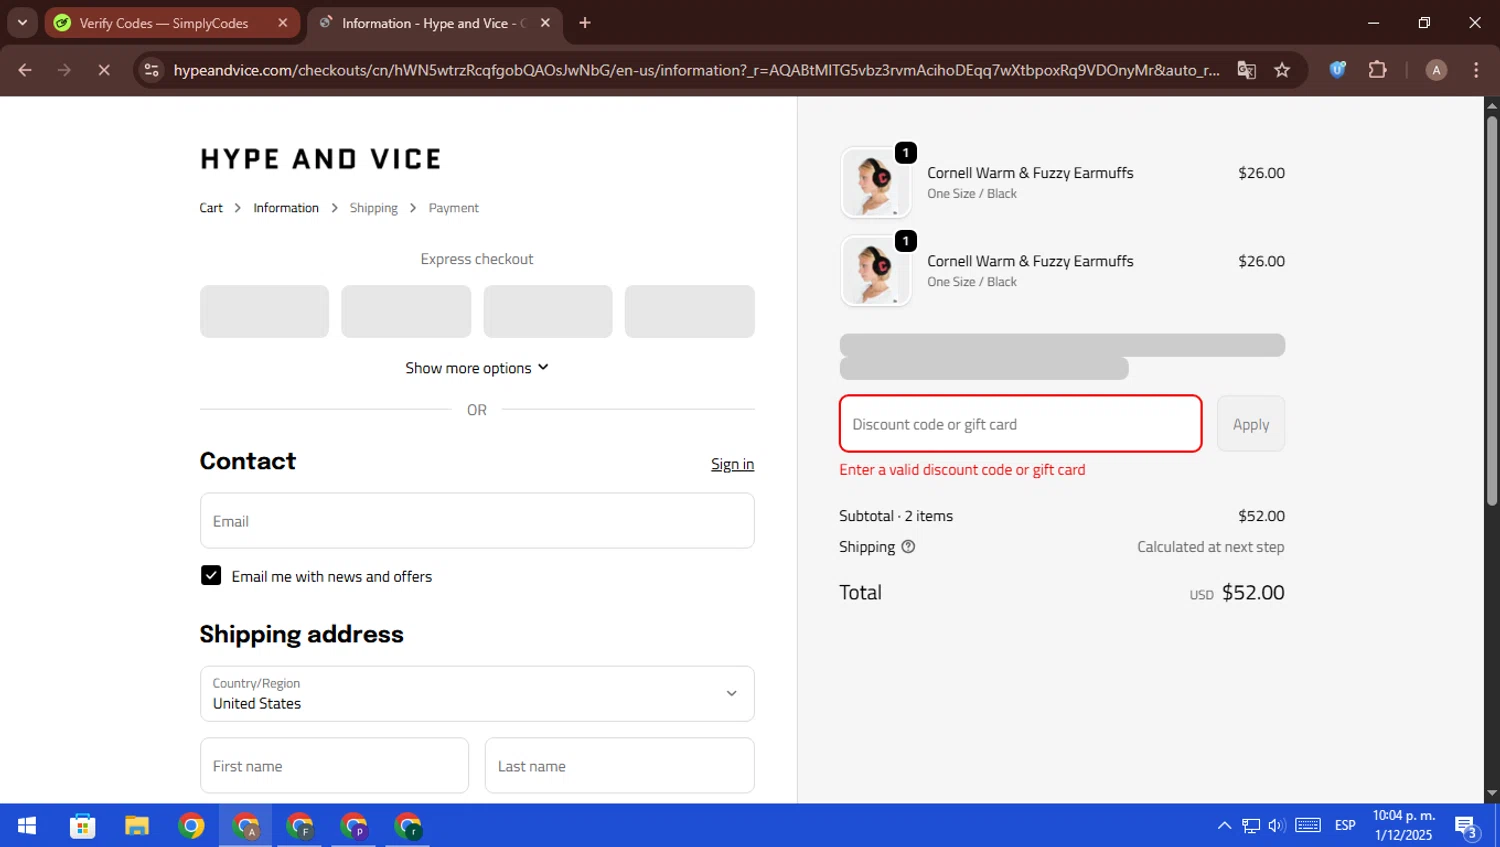Click the Apply discount button
Viewport: 1500px width, 847px height.
click(1251, 424)
